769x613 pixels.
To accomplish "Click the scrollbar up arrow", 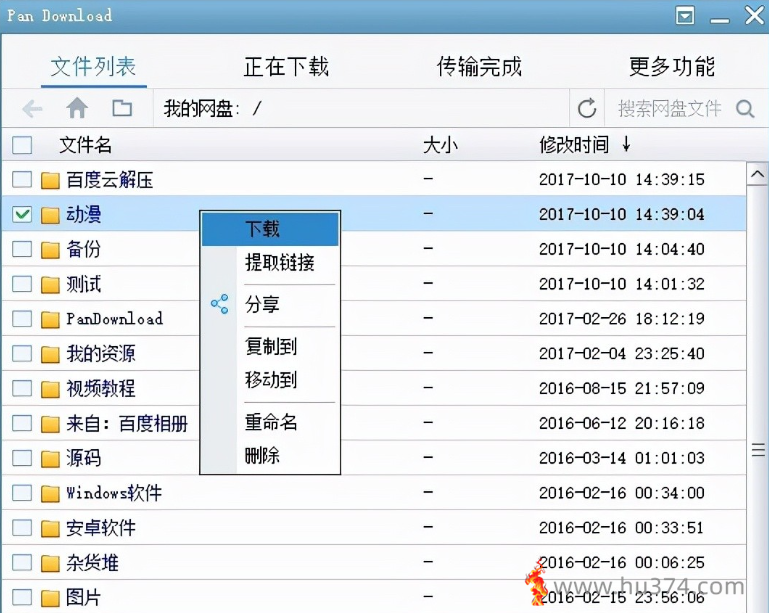I will pyautogui.click(x=758, y=174).
